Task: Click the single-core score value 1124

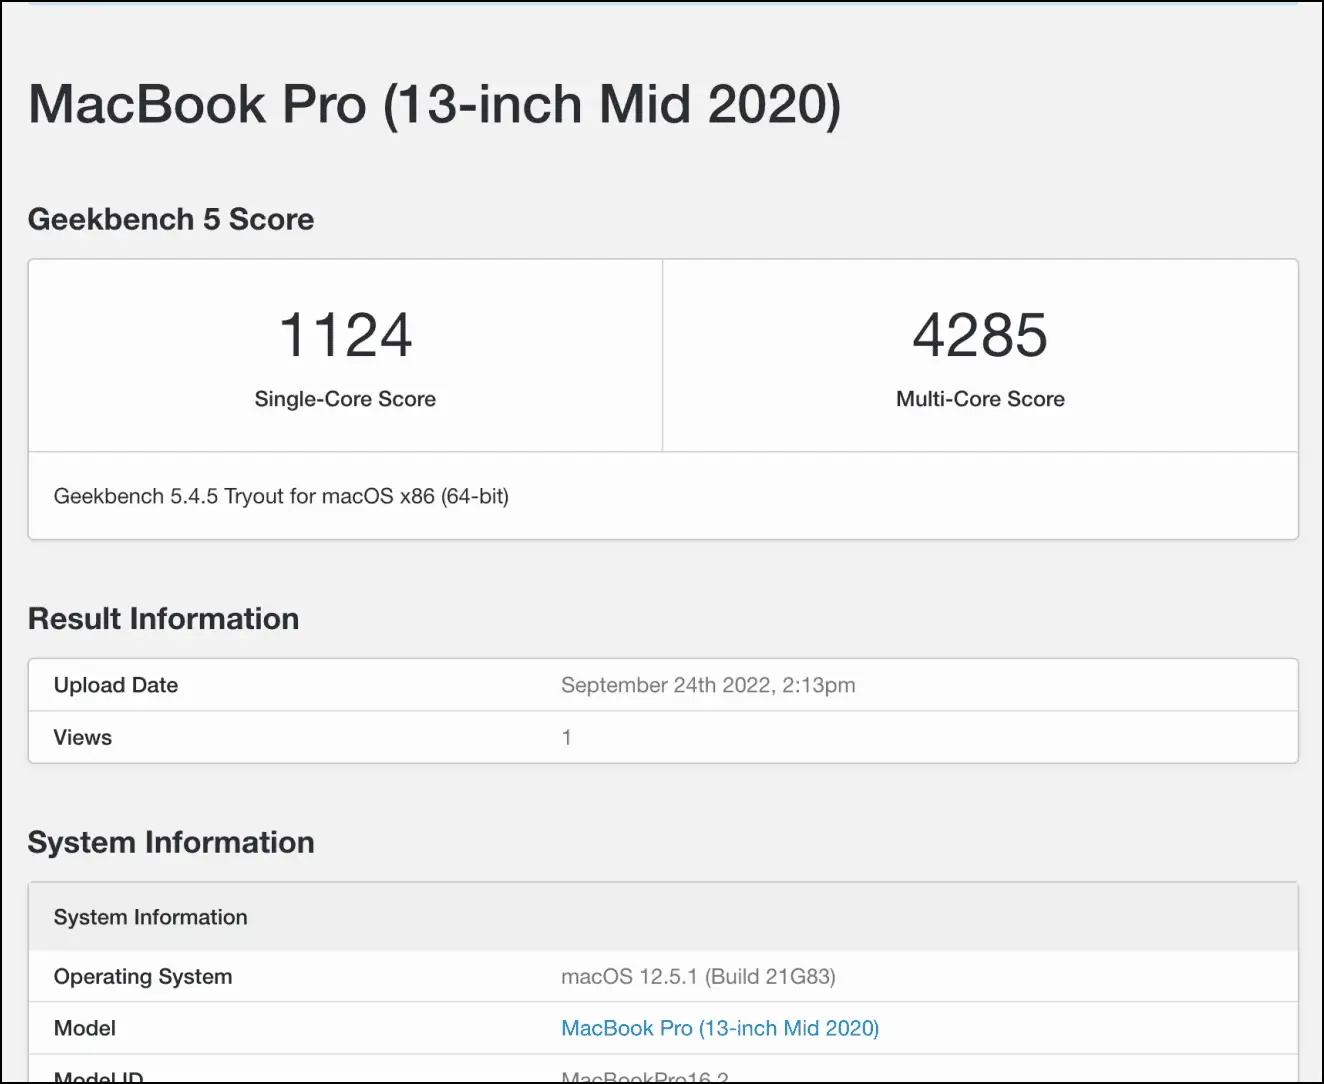Action: 345,334
